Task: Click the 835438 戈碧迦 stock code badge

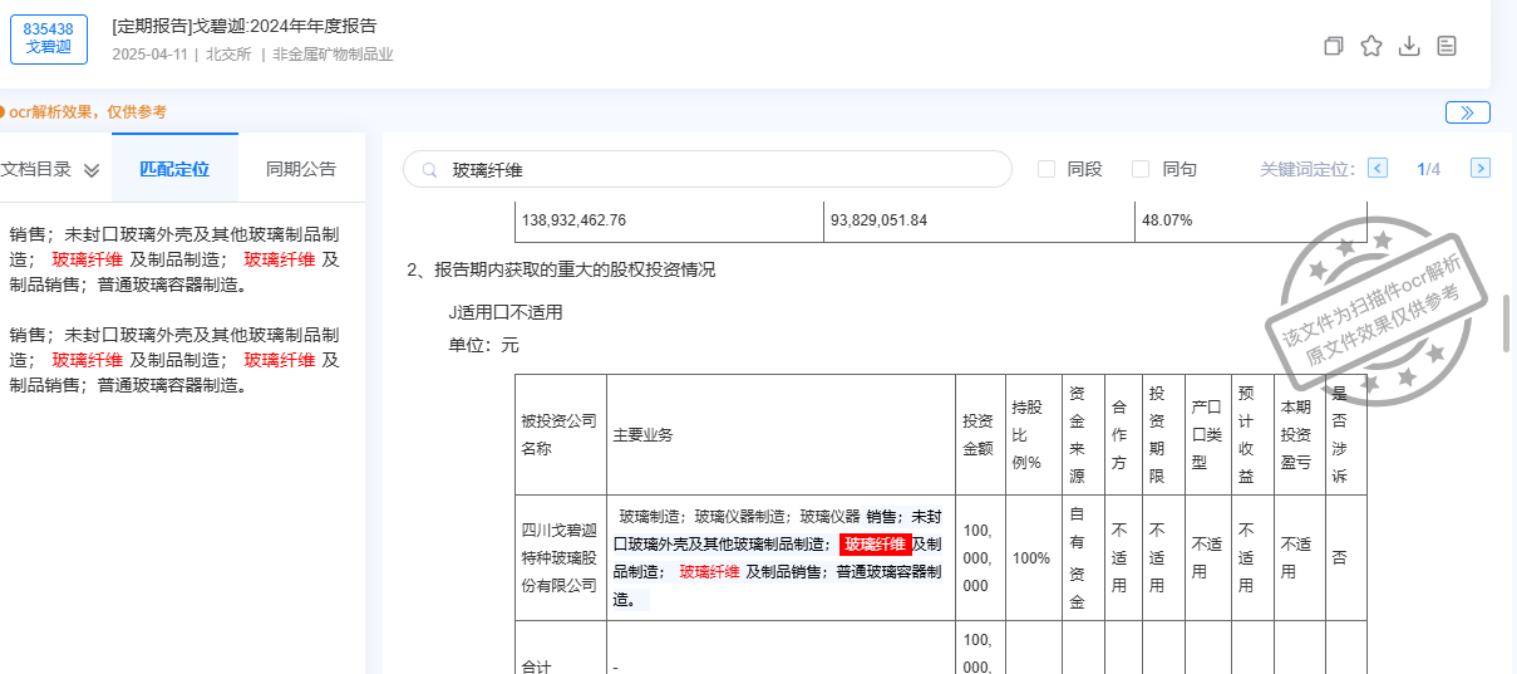Action: pyautogui.click(x=48, y=39)
